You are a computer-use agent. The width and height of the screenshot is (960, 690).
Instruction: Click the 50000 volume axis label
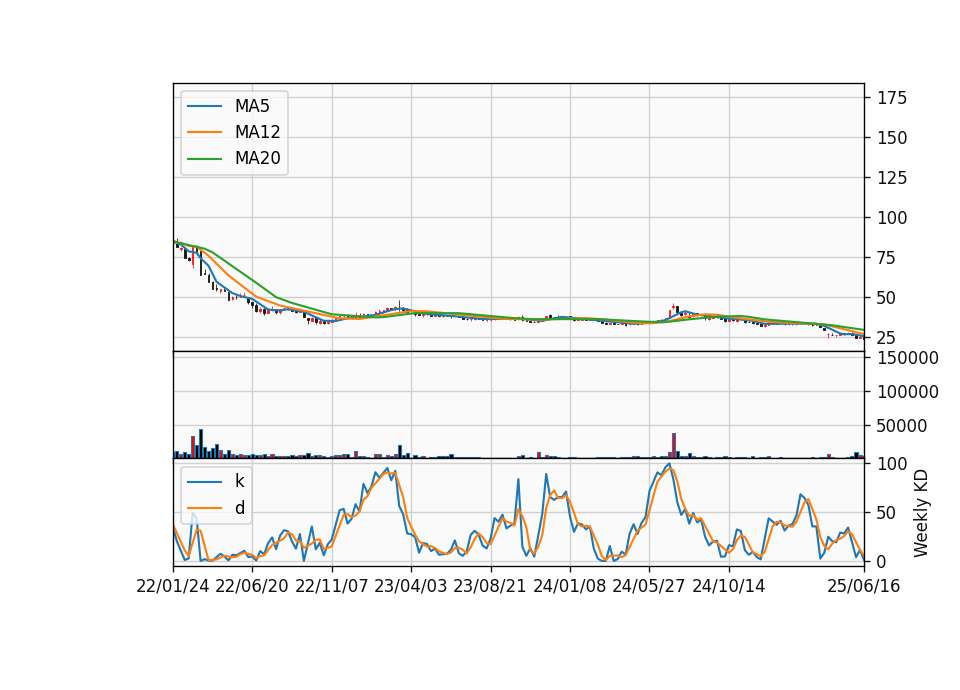click(902, 426)
